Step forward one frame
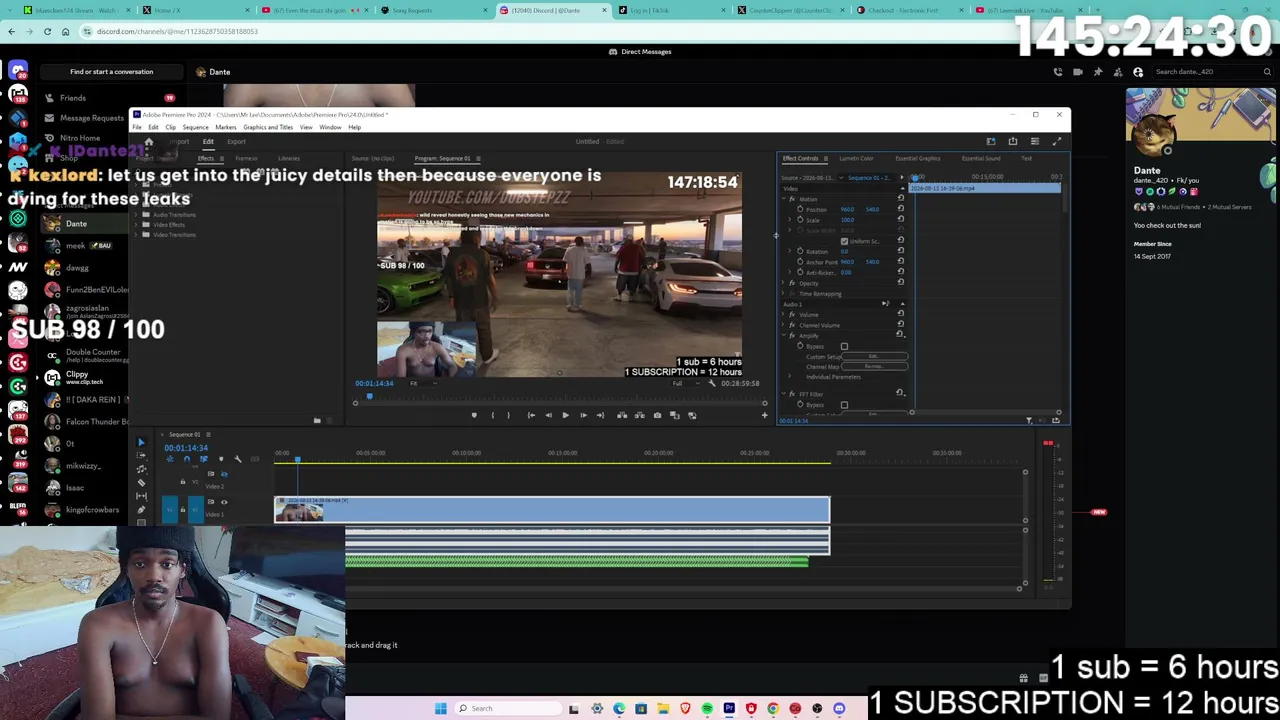This screenshot has height=720, width=1280. (583, 415)
